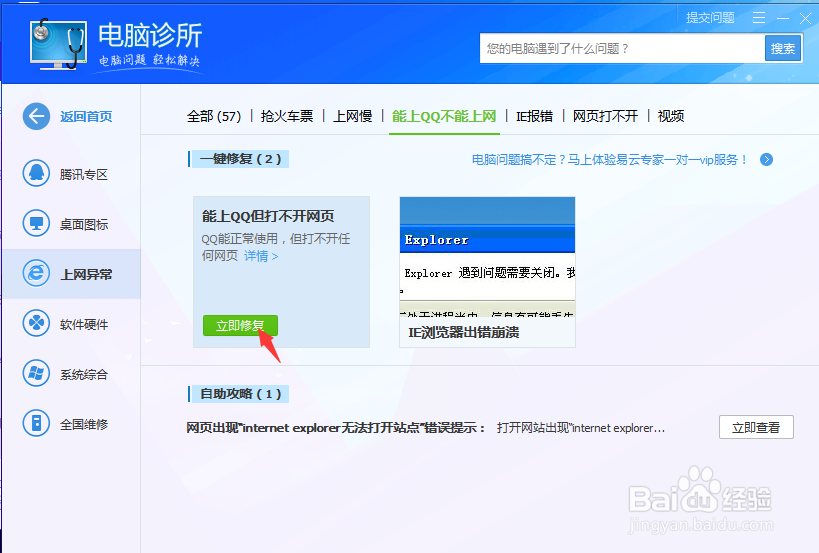Viewport: 819px width, 553px height.
Task: Switch to the 网页打不开 tab
Action: click(605, 116)
